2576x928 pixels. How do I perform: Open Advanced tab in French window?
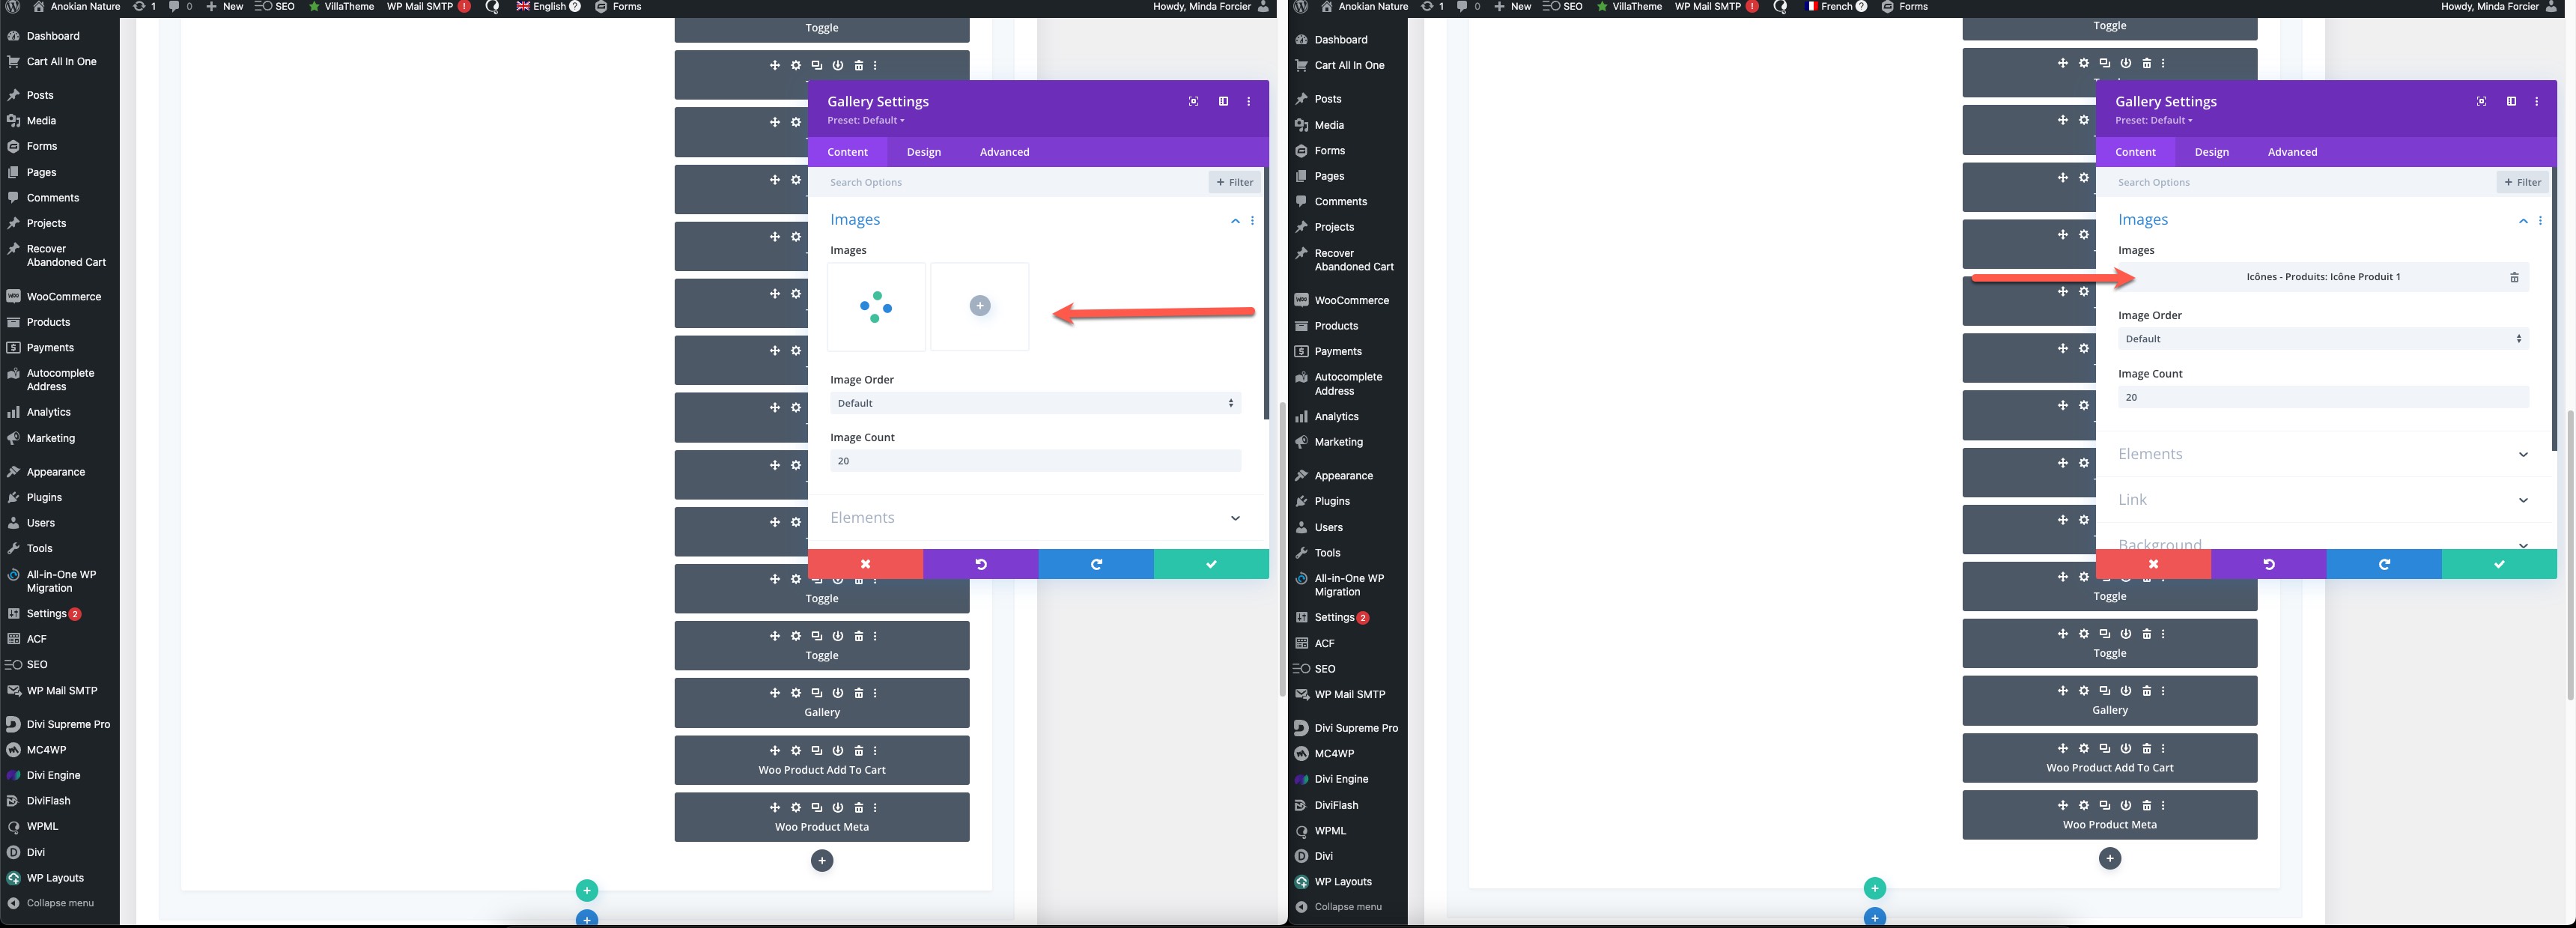(x=2292, y=152)
